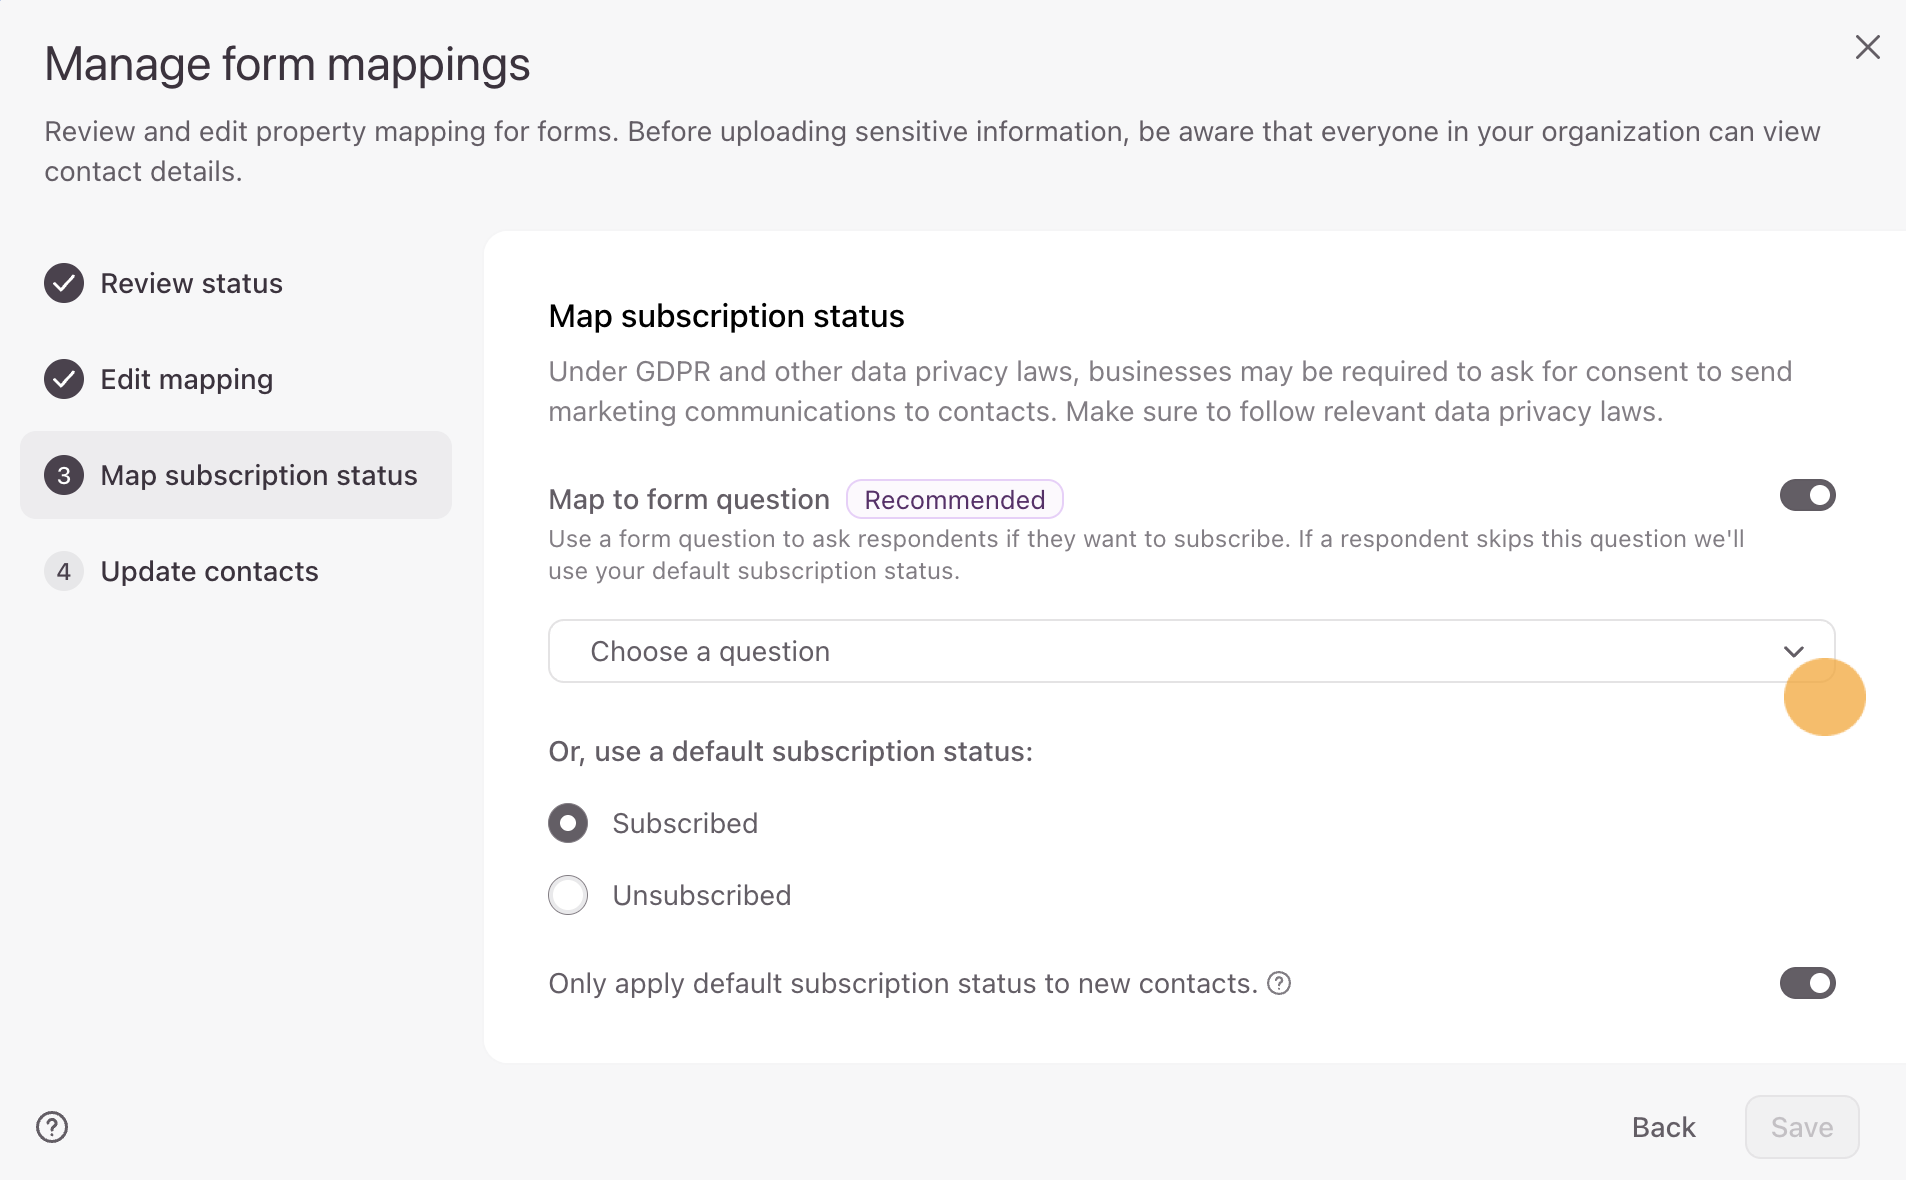
Task: Click the step 3 number badge
Action: (64, 475)
